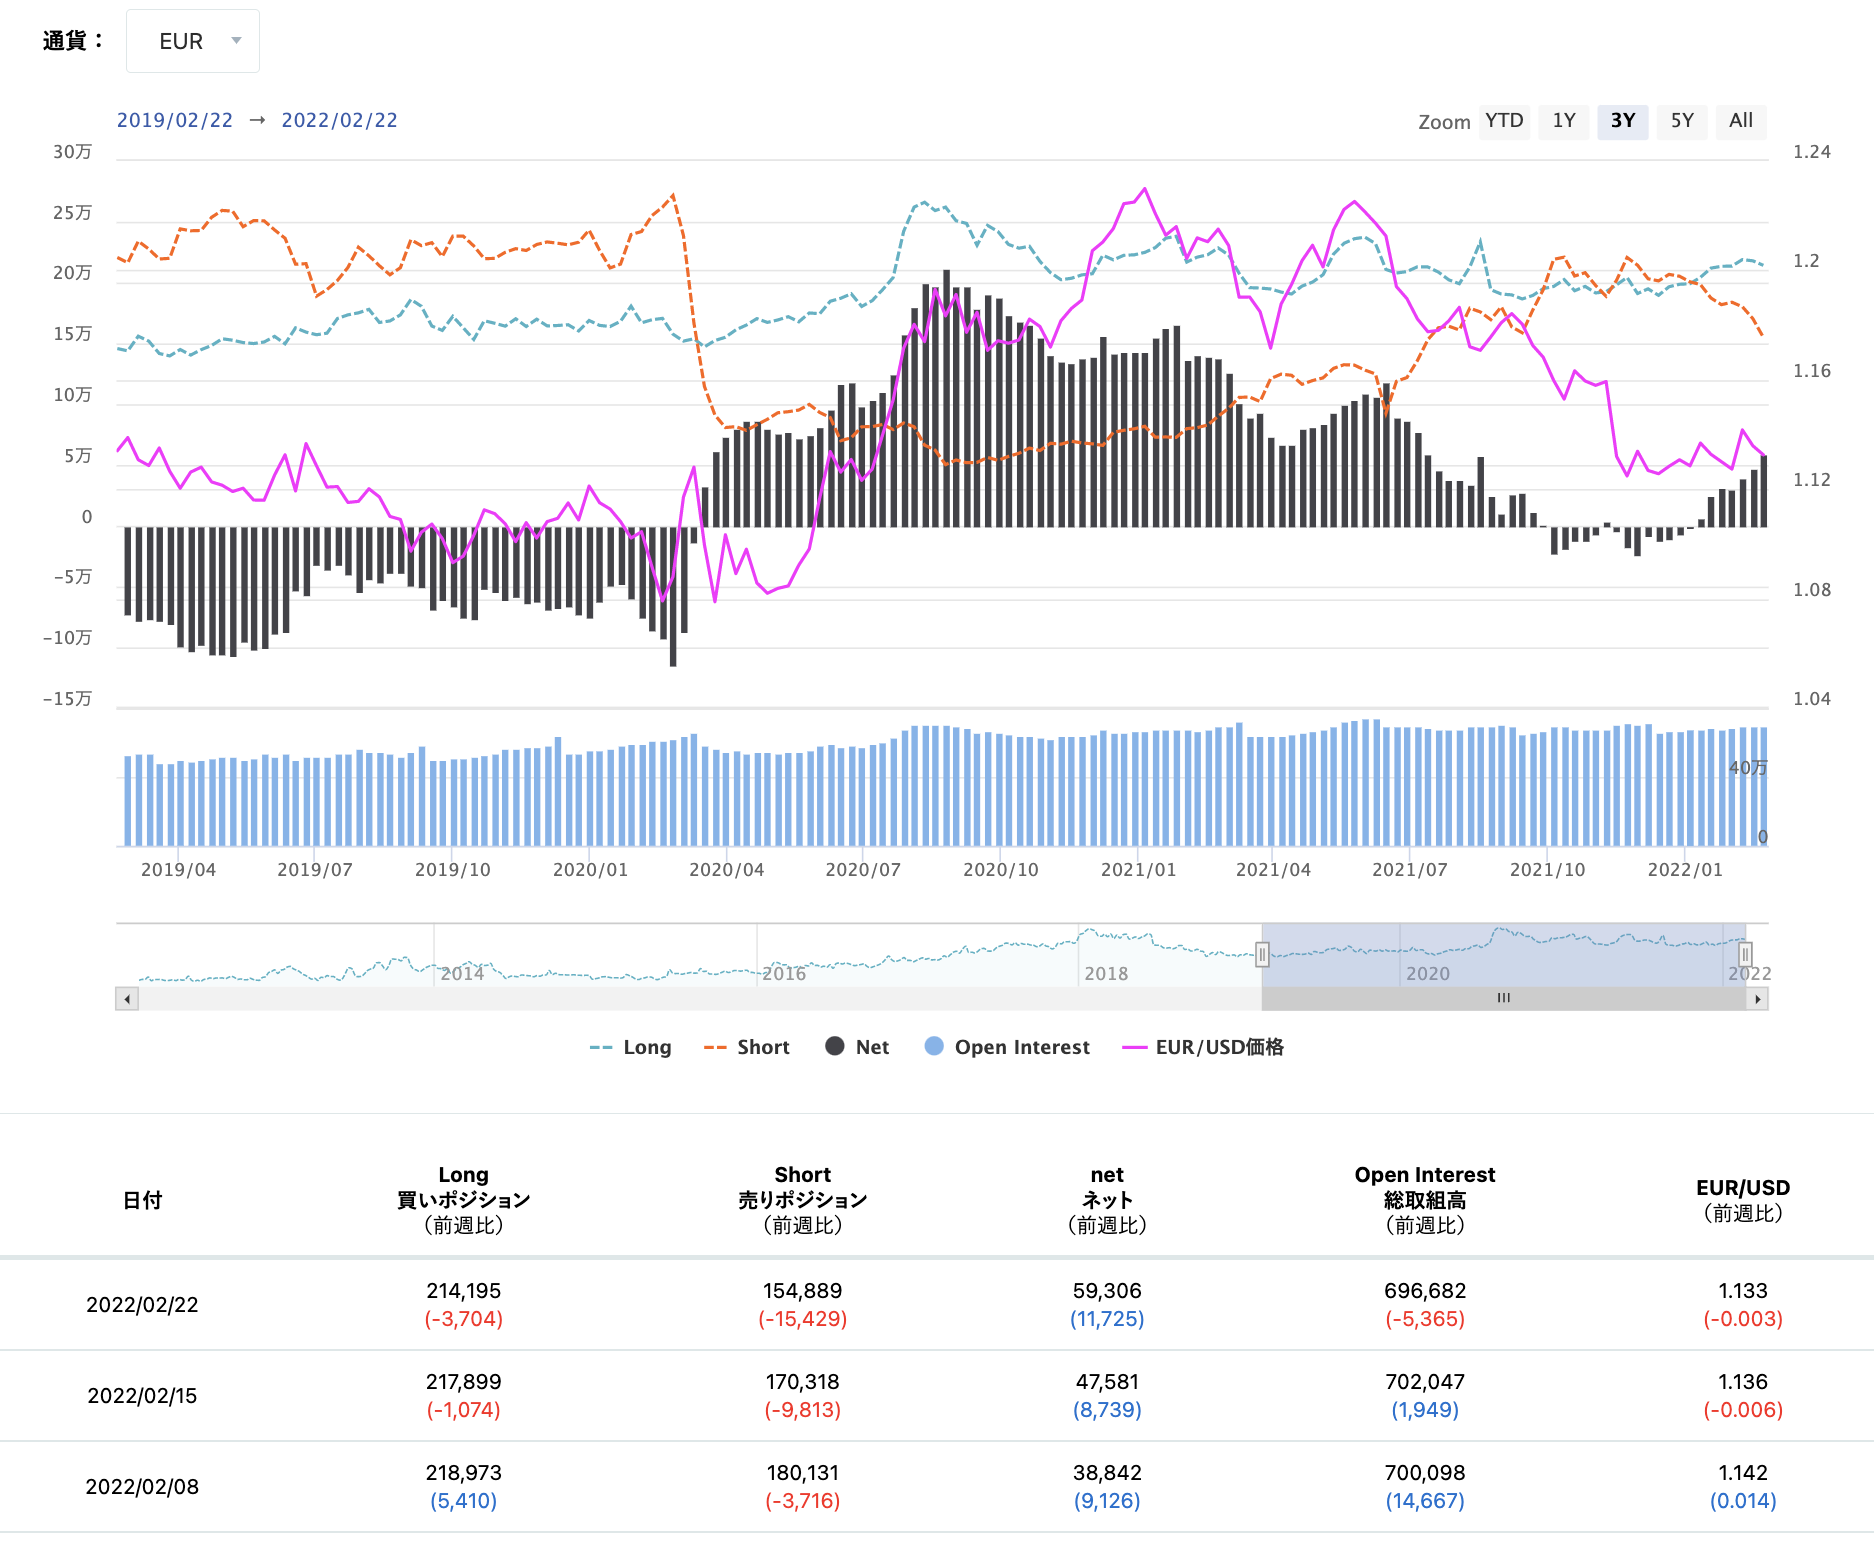Toggle the Short series legend
Image resolution: width=1874 pixels, height=1542 pixels.
[x=747, y=1047]
